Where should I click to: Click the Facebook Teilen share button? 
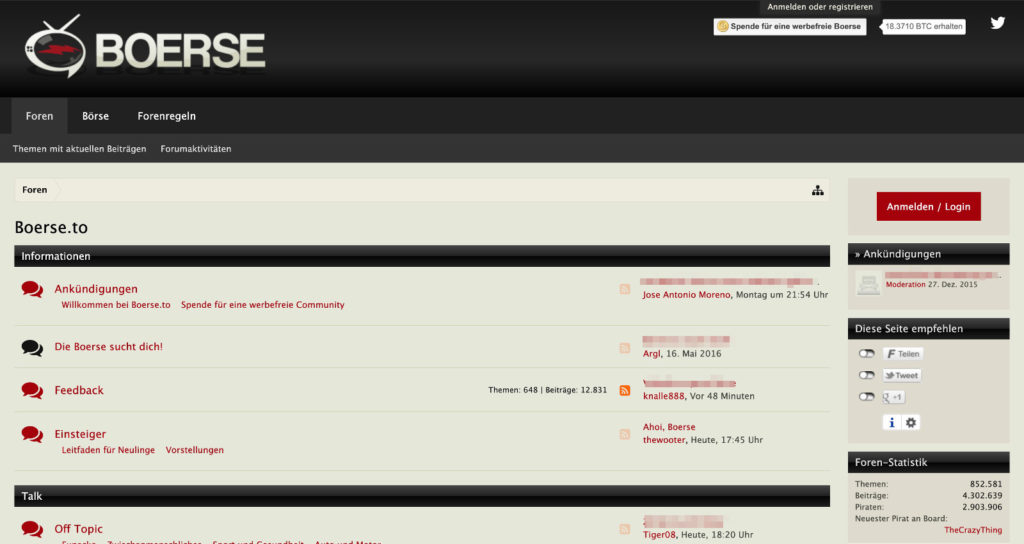point(903,354)
